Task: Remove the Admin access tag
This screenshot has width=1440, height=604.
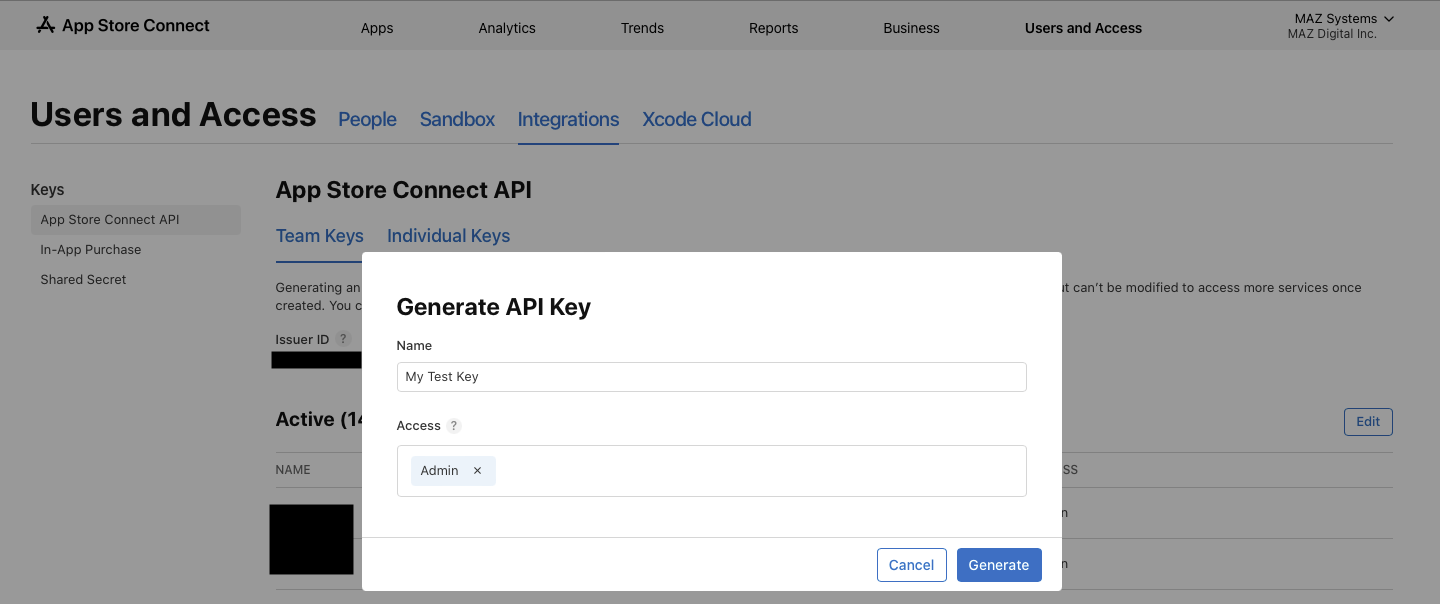Action: (477, 471)
